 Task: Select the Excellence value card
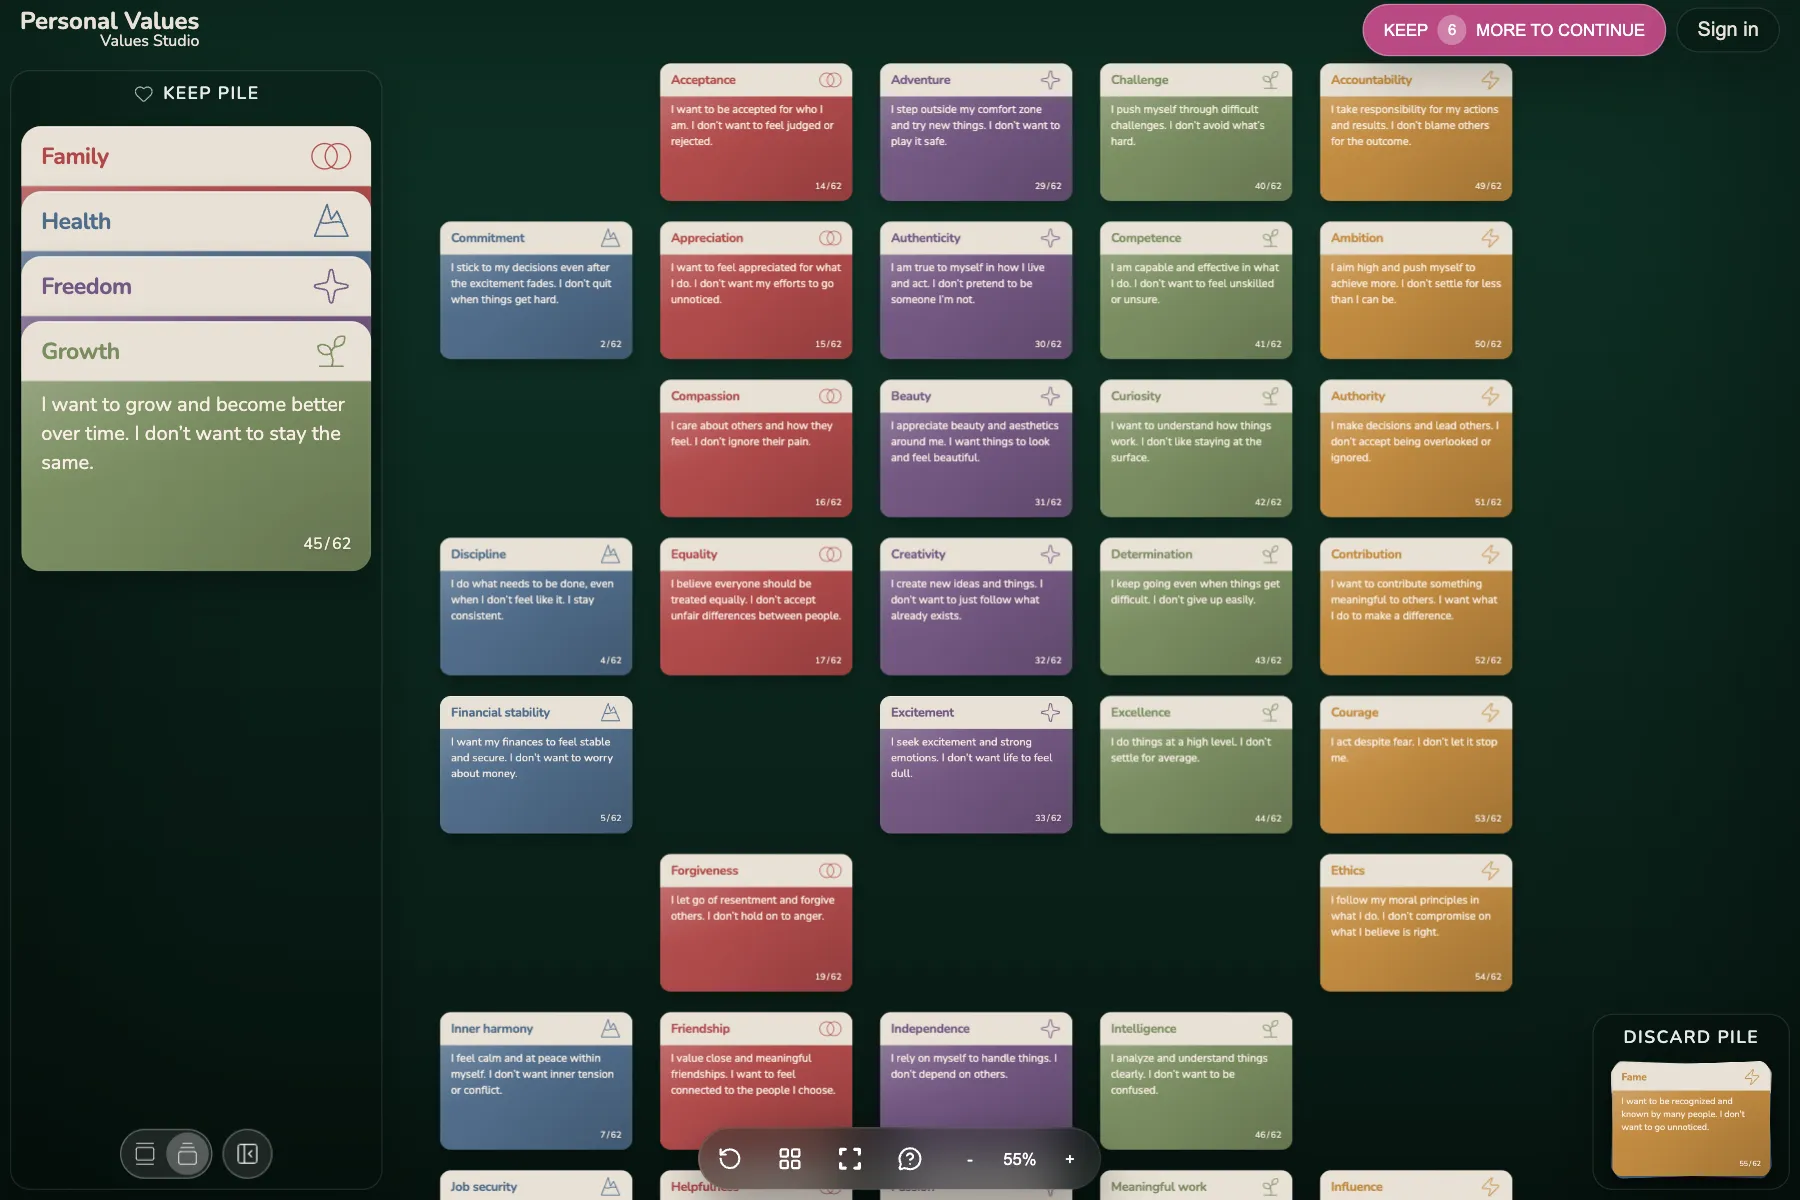[x=1196, y=765]
